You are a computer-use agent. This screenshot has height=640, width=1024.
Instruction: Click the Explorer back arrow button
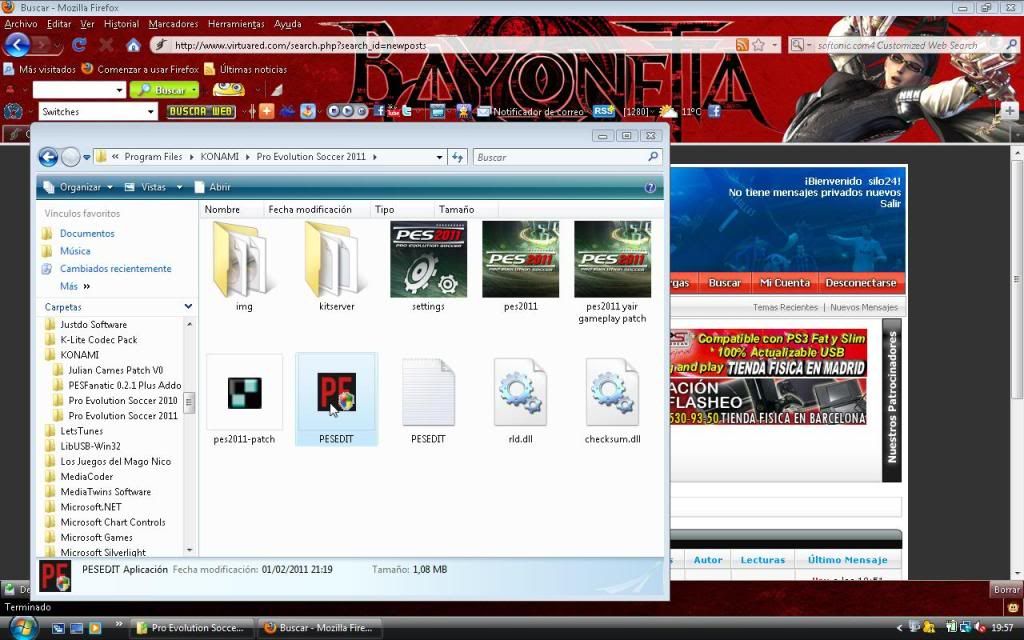48,157
